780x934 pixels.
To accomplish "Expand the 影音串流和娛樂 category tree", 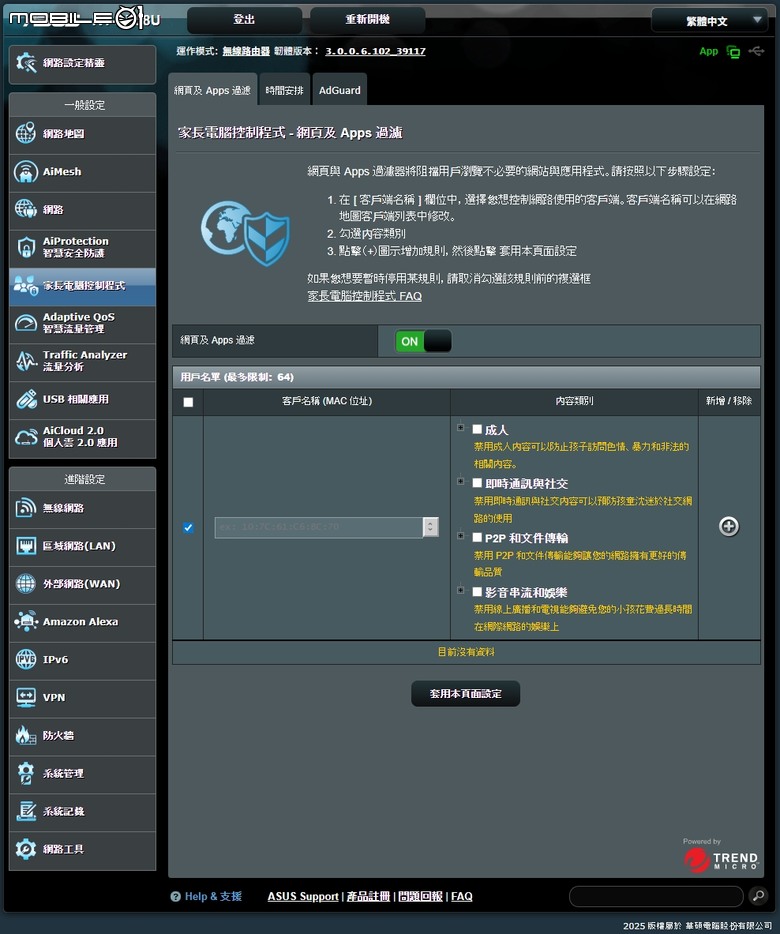I will 461,590.
